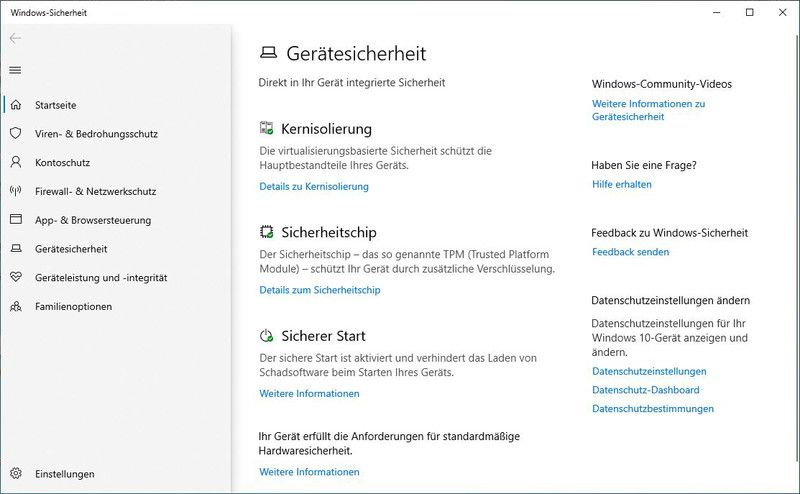800x494 pixels.
Task: Open the heart icon for Geräteleistung und -integrität
Action: pos(16,277)
